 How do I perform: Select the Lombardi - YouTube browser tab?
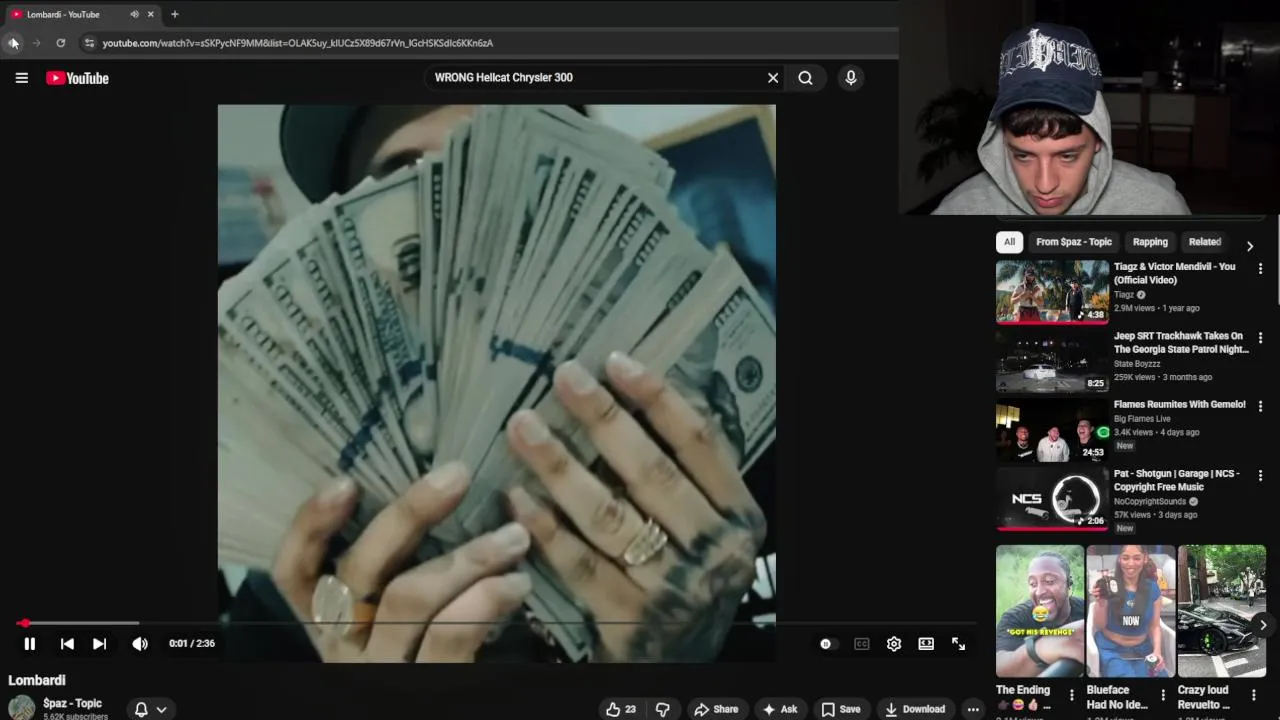(x=81, y=14)
